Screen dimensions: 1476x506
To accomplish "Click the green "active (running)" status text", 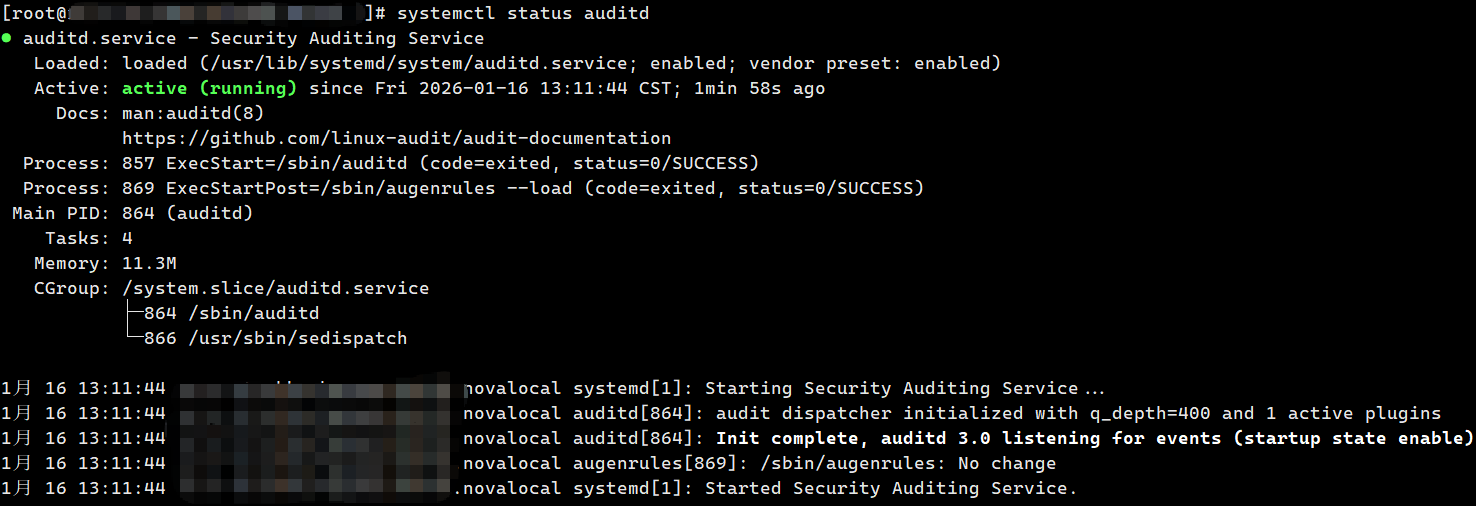I will coord(209,88).
